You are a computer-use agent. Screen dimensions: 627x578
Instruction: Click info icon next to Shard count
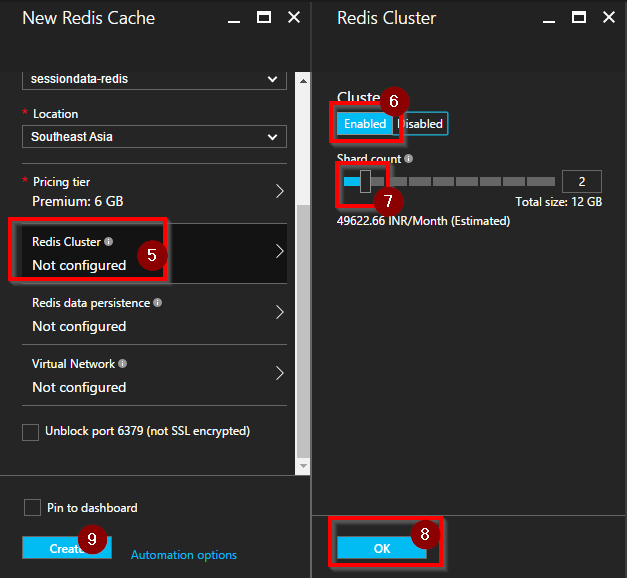point(409,159)
